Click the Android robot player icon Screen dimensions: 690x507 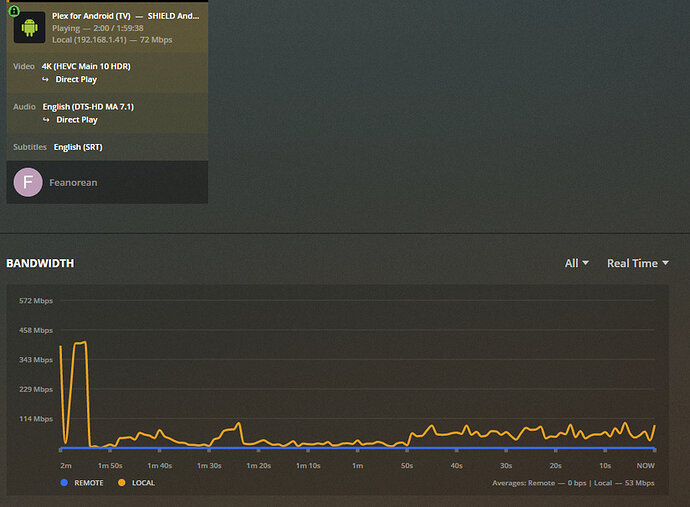click(x=29, y=27)
